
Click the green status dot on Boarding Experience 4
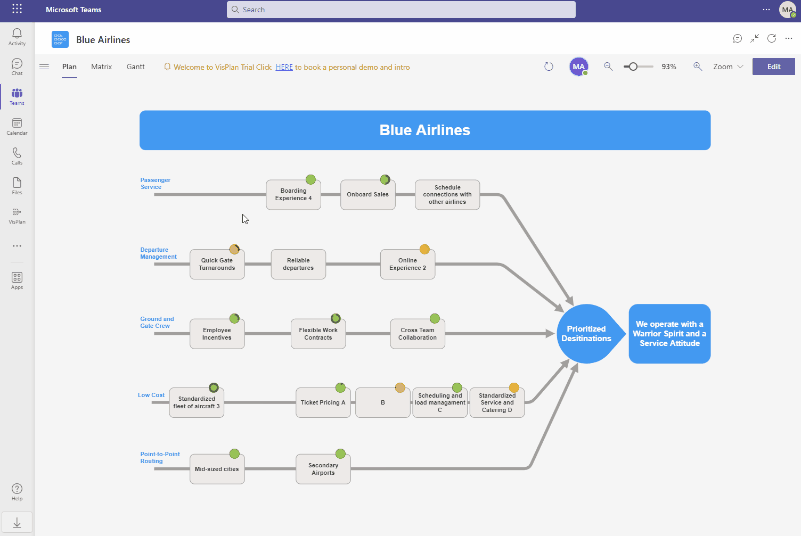point(311,179)
